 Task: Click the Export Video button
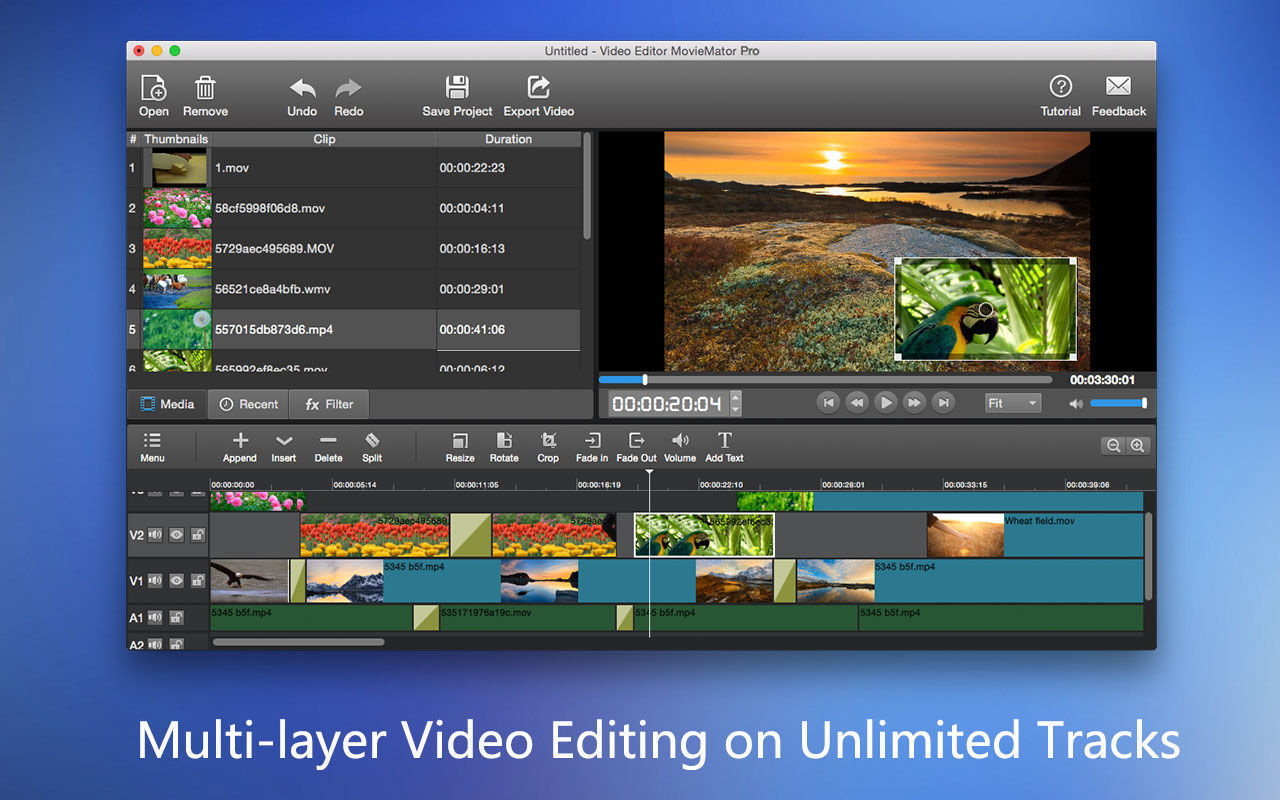click(538, 95)
